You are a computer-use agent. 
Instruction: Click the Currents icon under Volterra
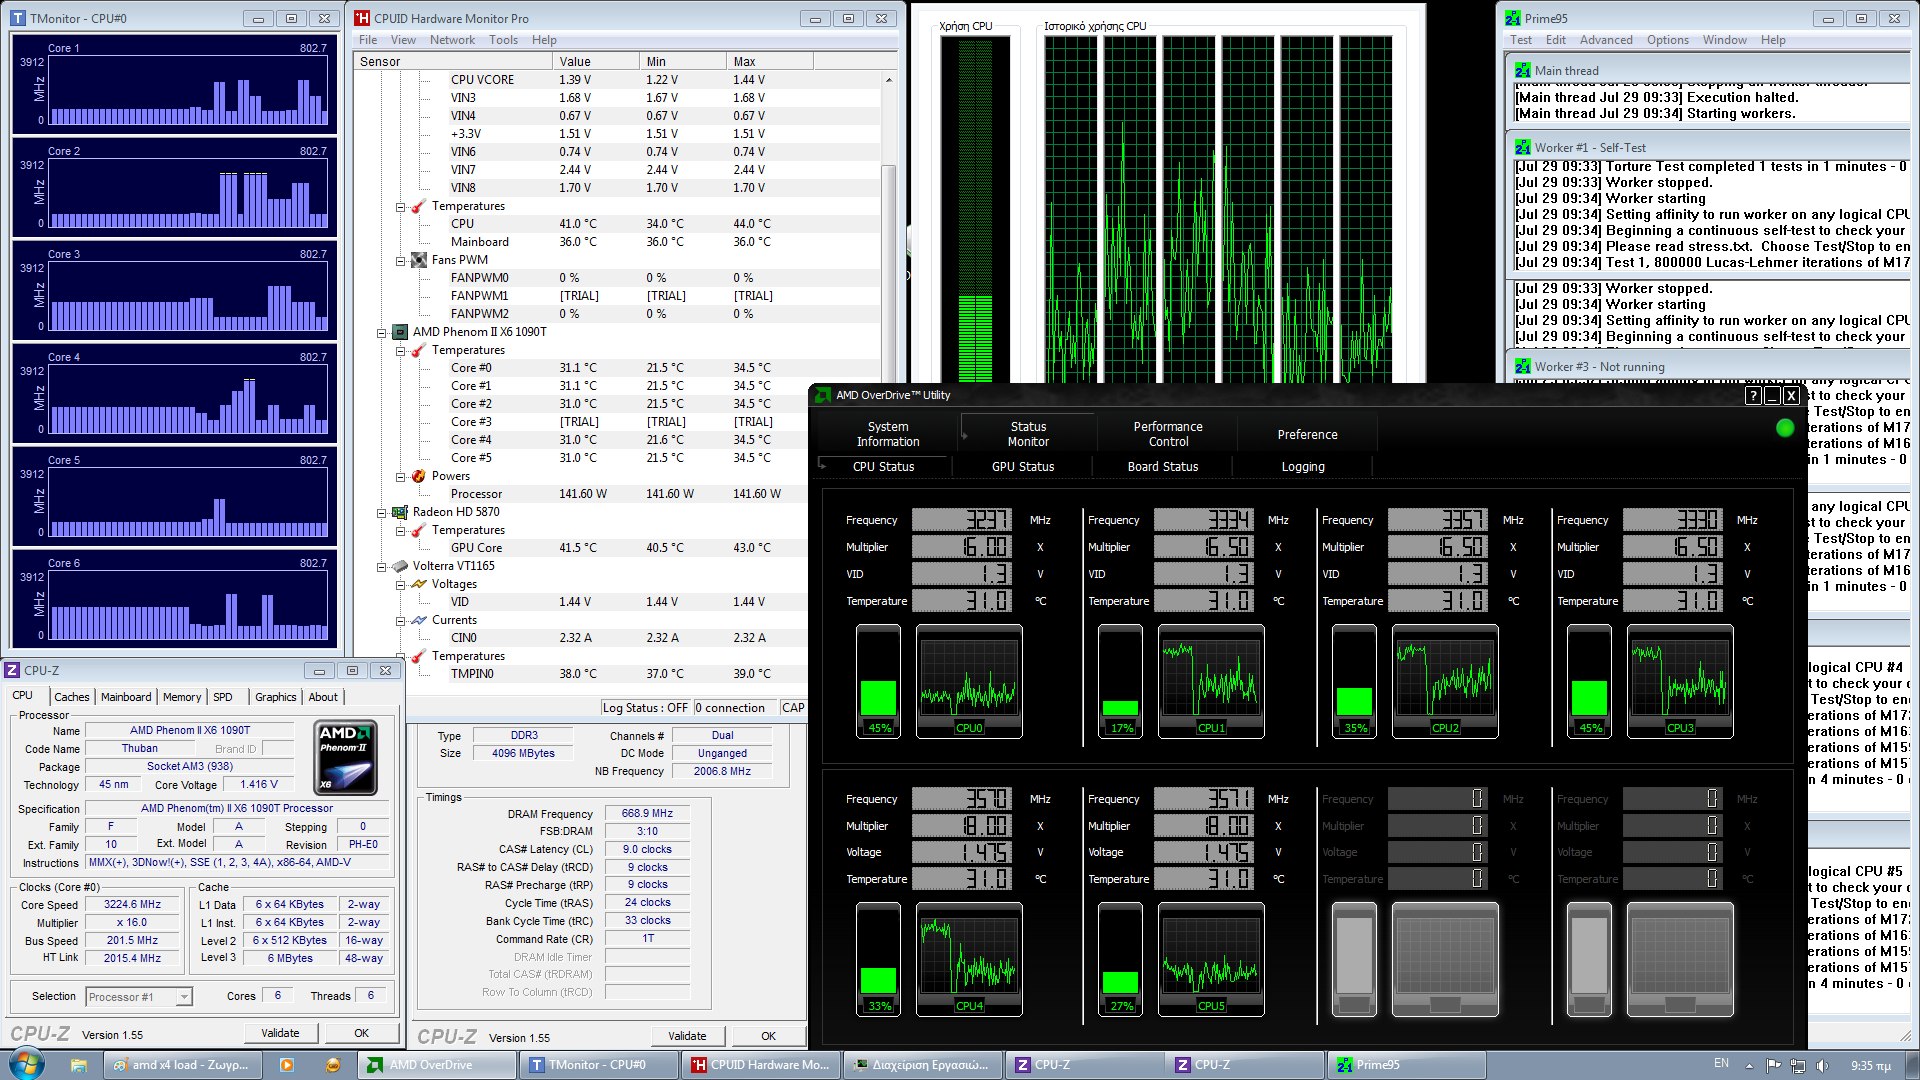click(419, 620)
